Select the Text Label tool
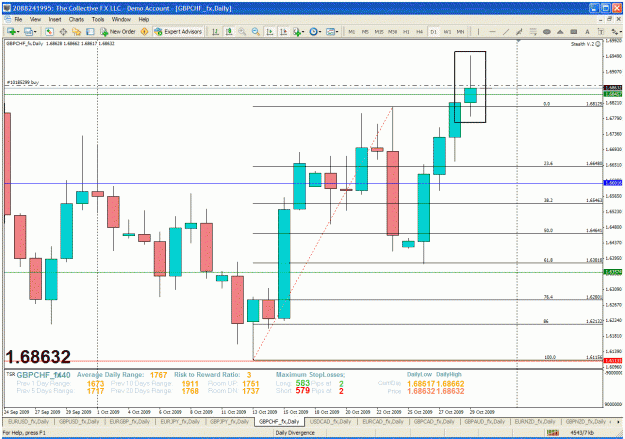 601,31
